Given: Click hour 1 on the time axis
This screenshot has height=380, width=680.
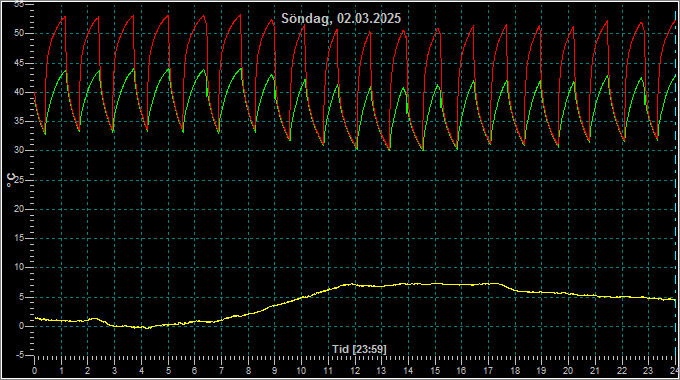Looking at the screenshot, I should tap(62, 371).
